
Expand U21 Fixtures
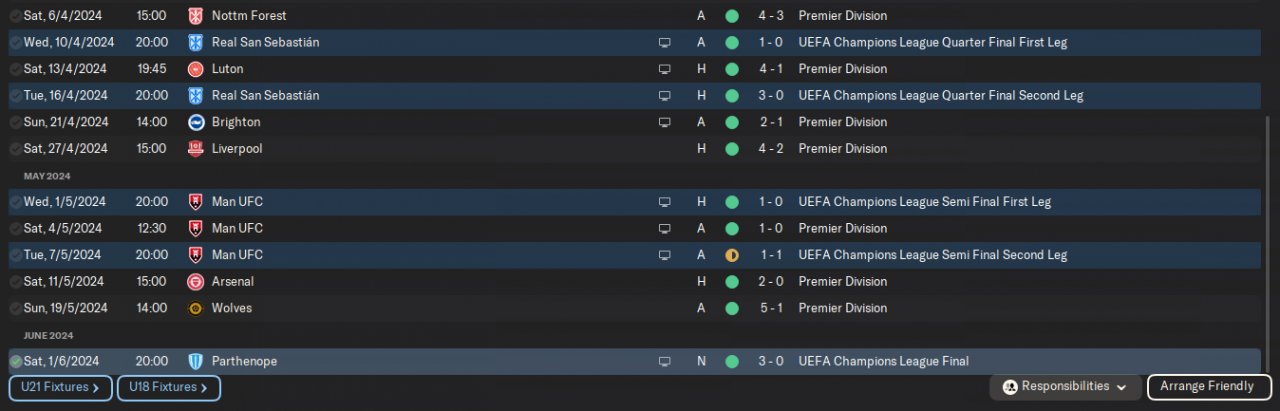tap(60, 387)
